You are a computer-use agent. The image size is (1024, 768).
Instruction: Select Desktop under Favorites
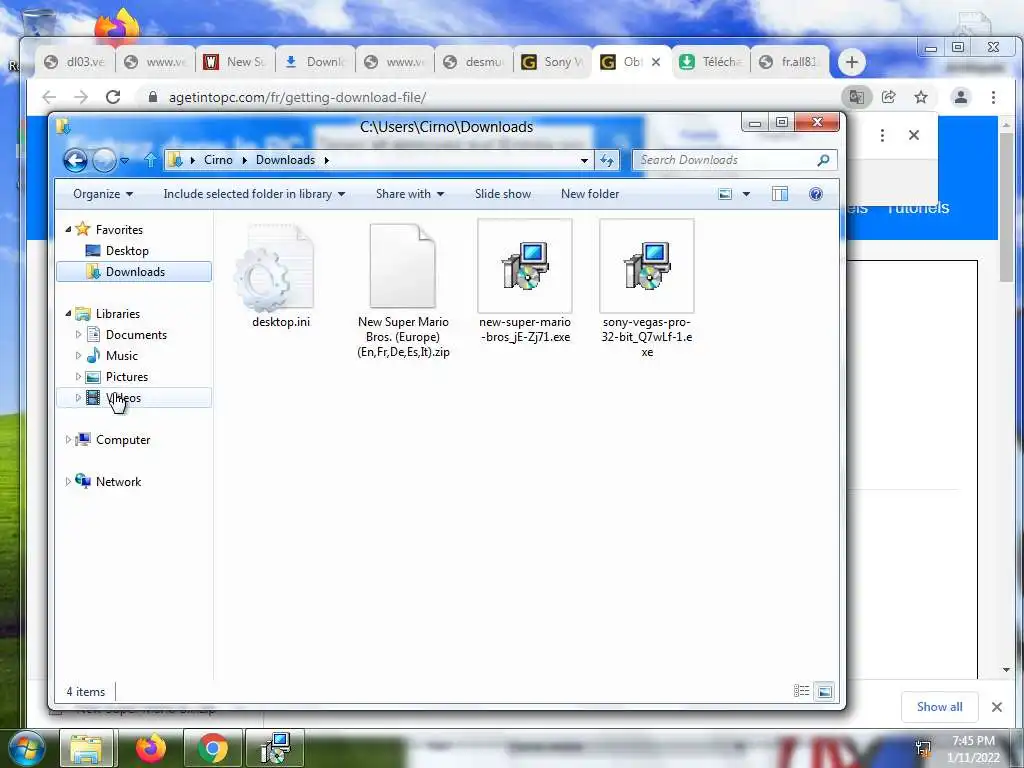coord(127,251)
